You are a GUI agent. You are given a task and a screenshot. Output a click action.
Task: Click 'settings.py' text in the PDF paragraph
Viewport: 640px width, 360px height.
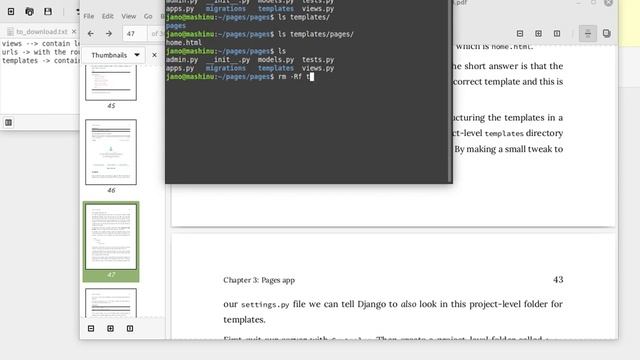pos(265,304)
